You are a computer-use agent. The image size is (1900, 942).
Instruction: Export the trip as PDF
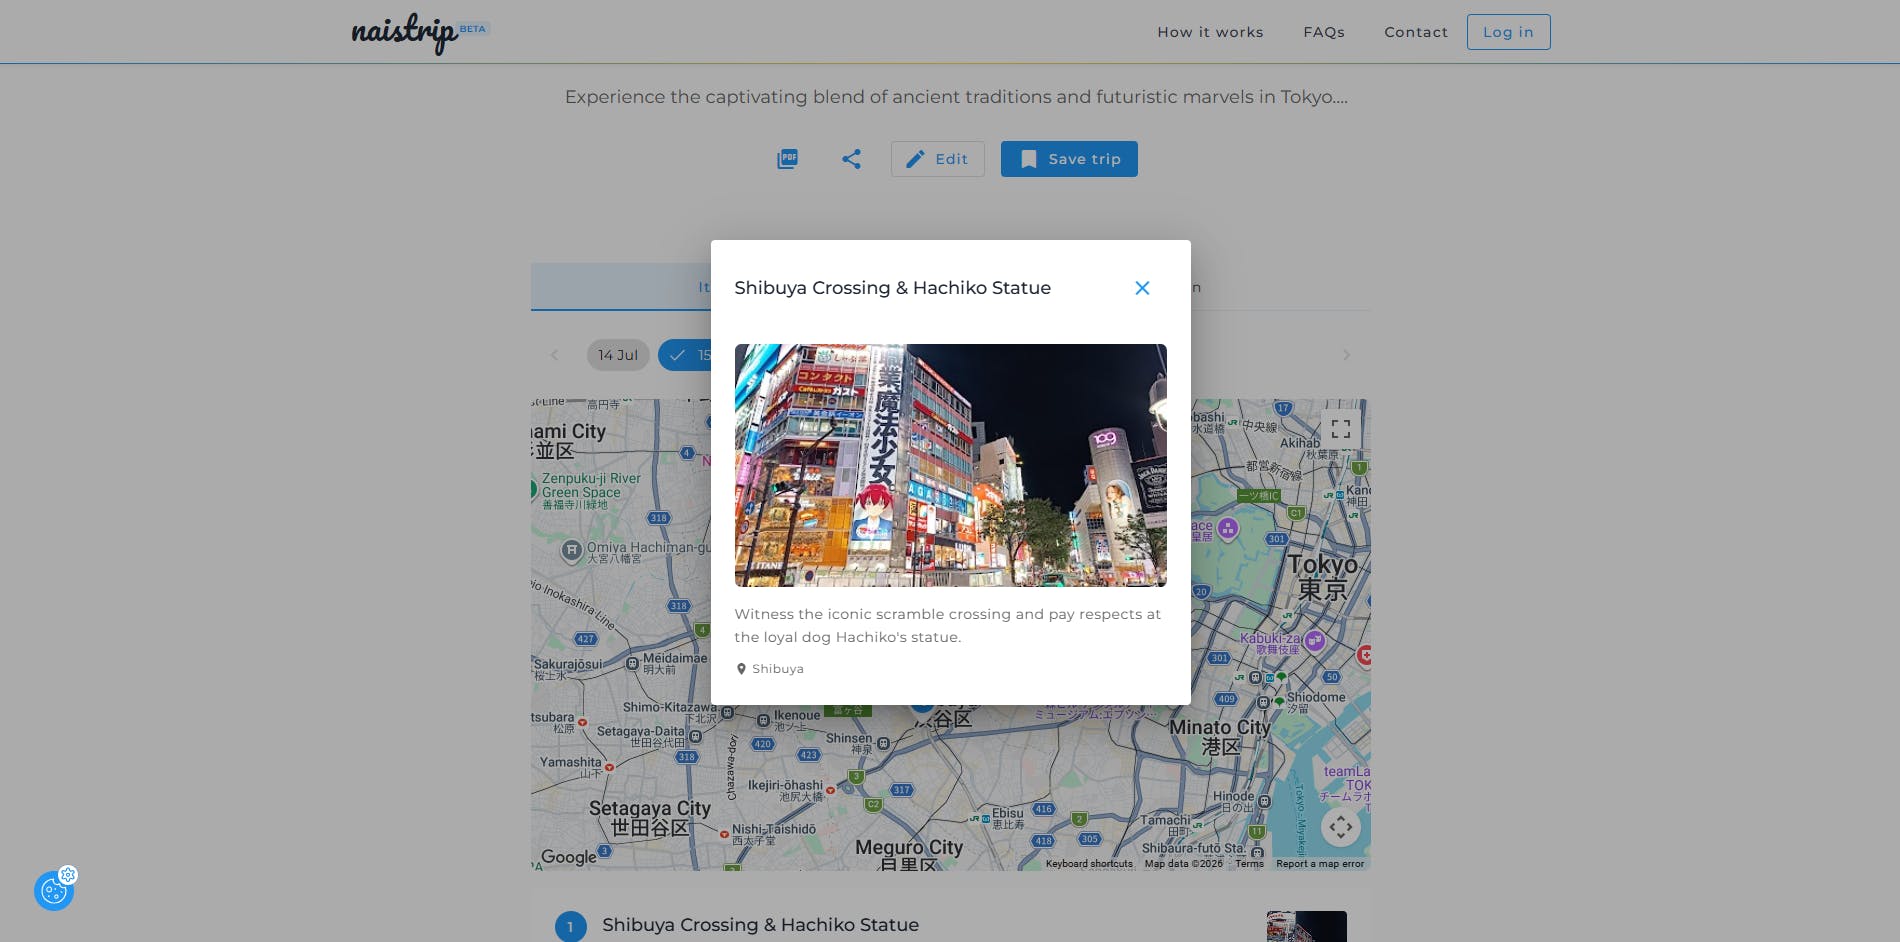[788, 159]
